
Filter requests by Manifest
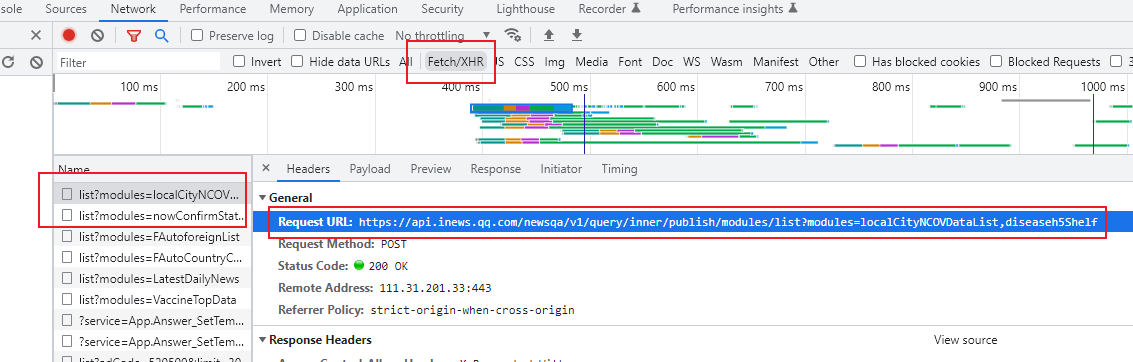[x=776, y=62]
